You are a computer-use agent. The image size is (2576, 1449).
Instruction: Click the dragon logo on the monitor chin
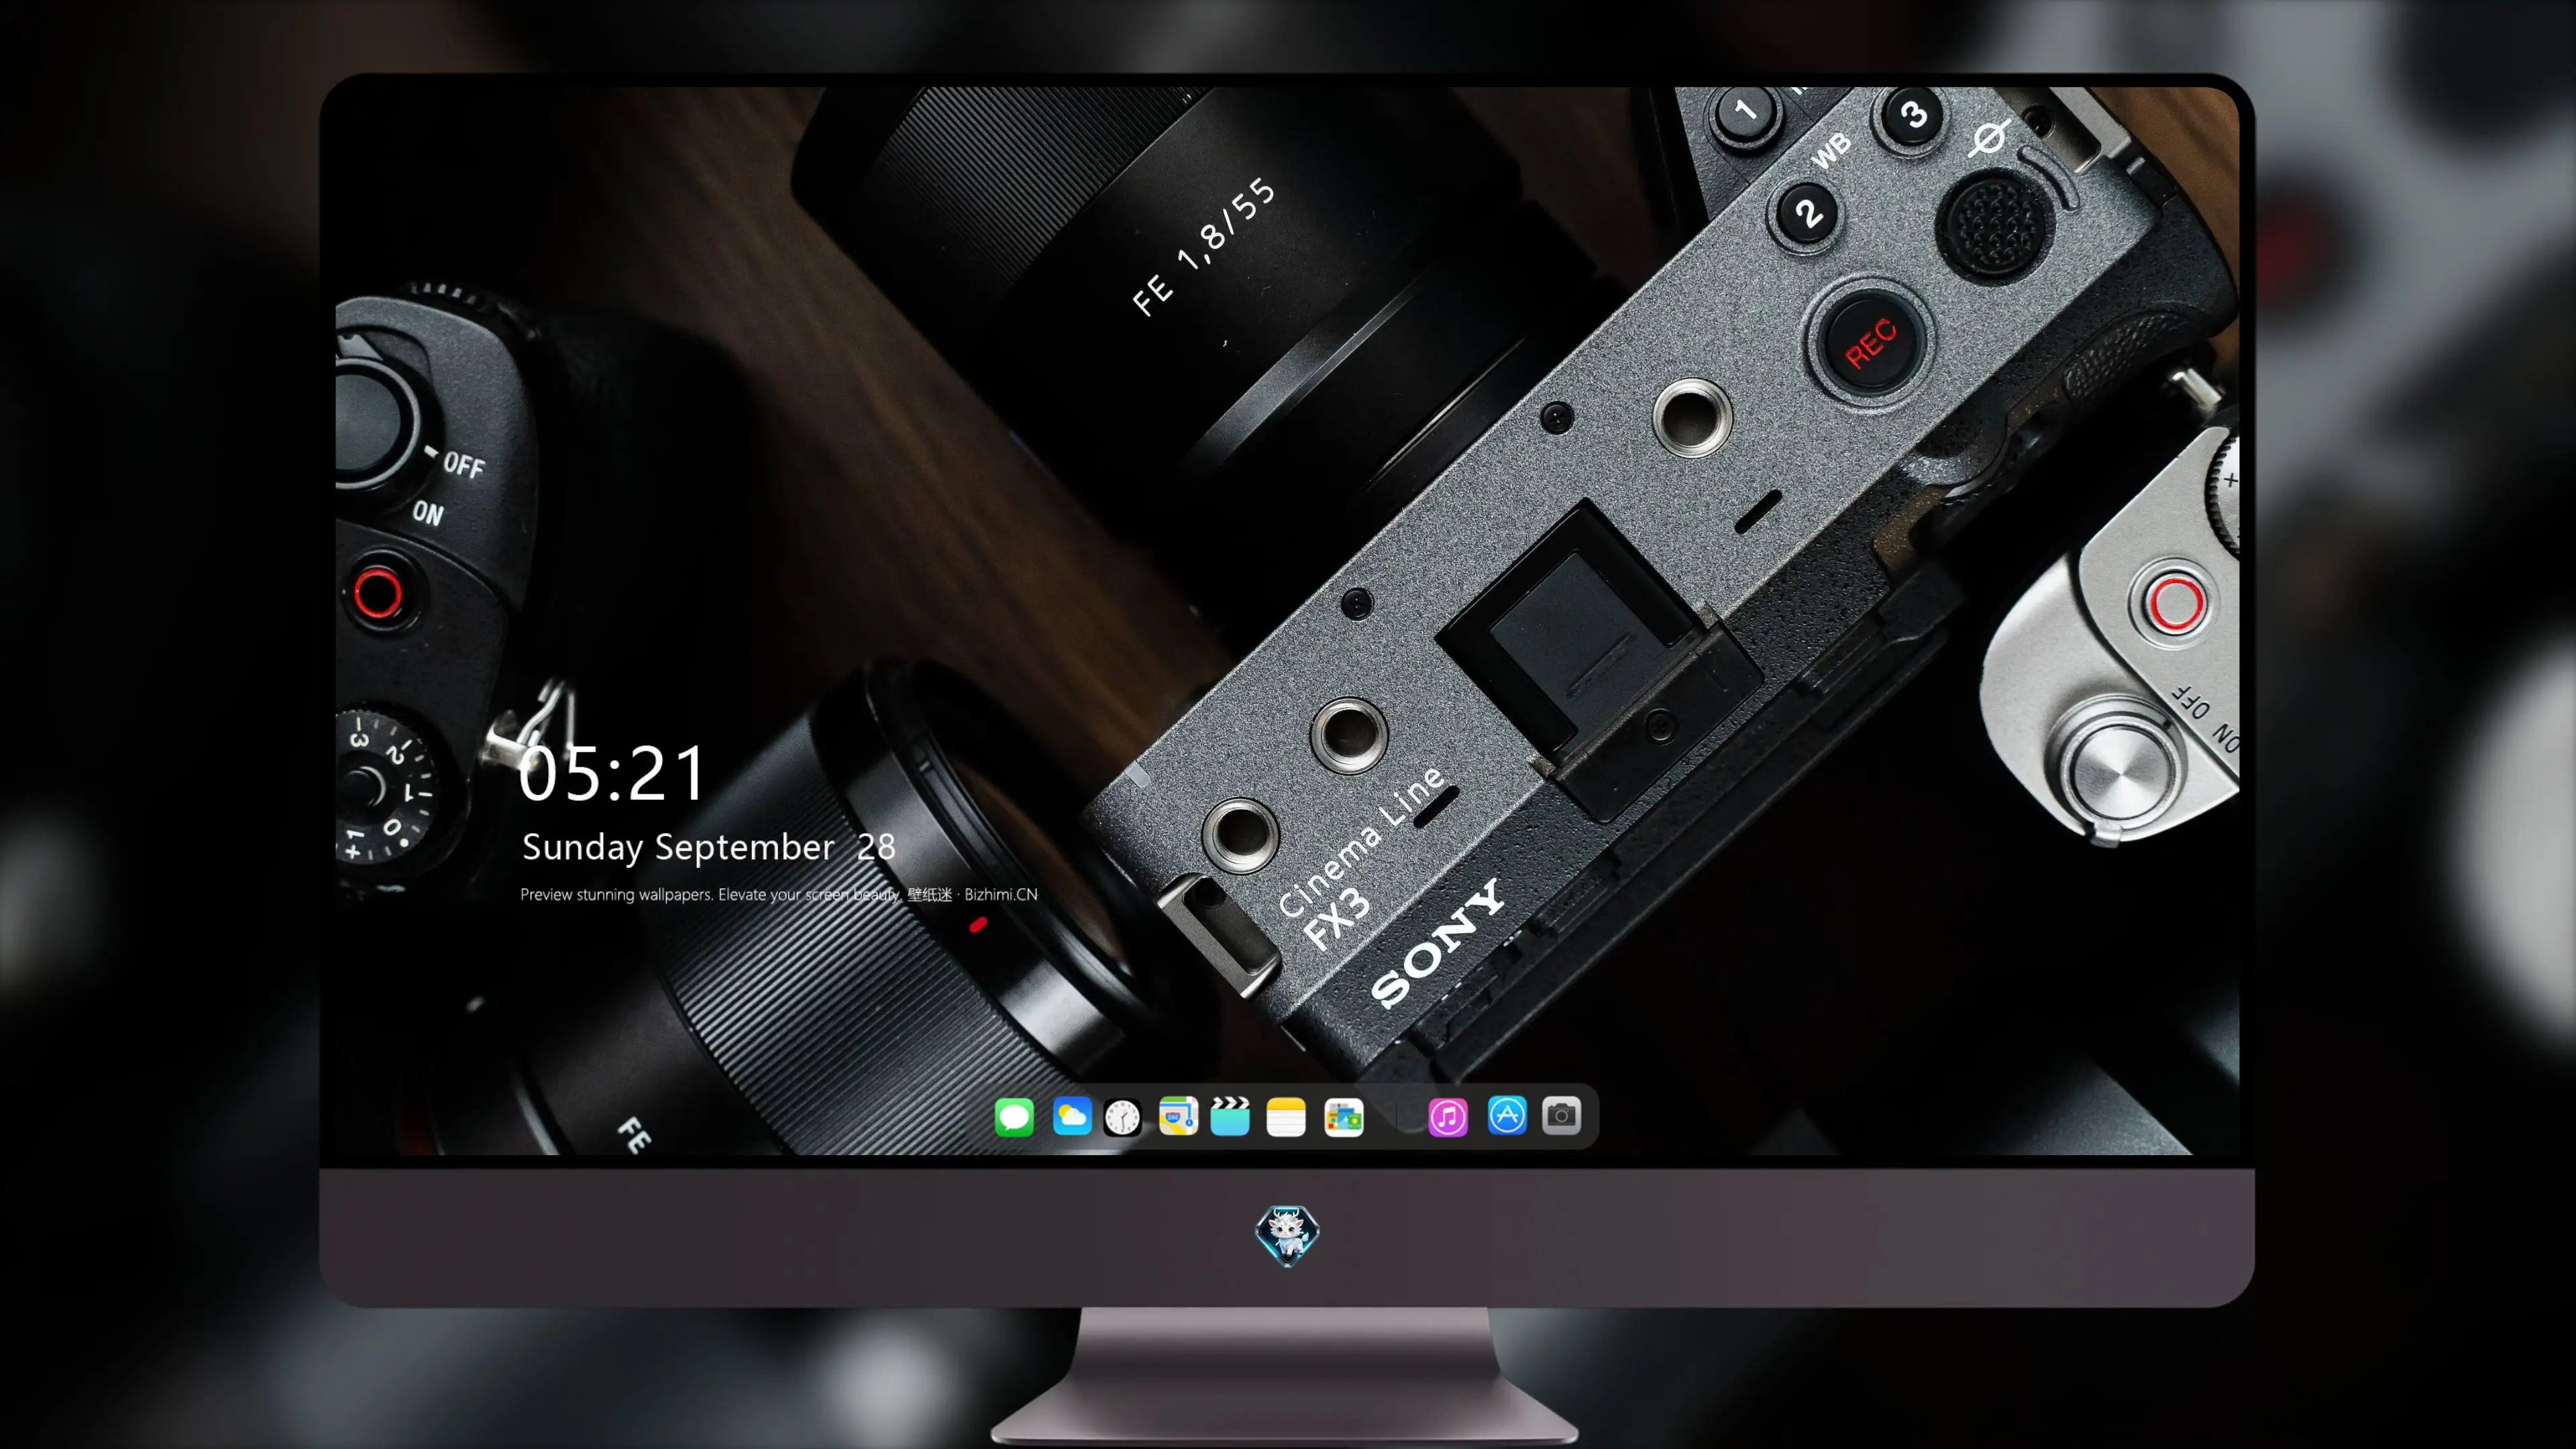point(1287,1236)
